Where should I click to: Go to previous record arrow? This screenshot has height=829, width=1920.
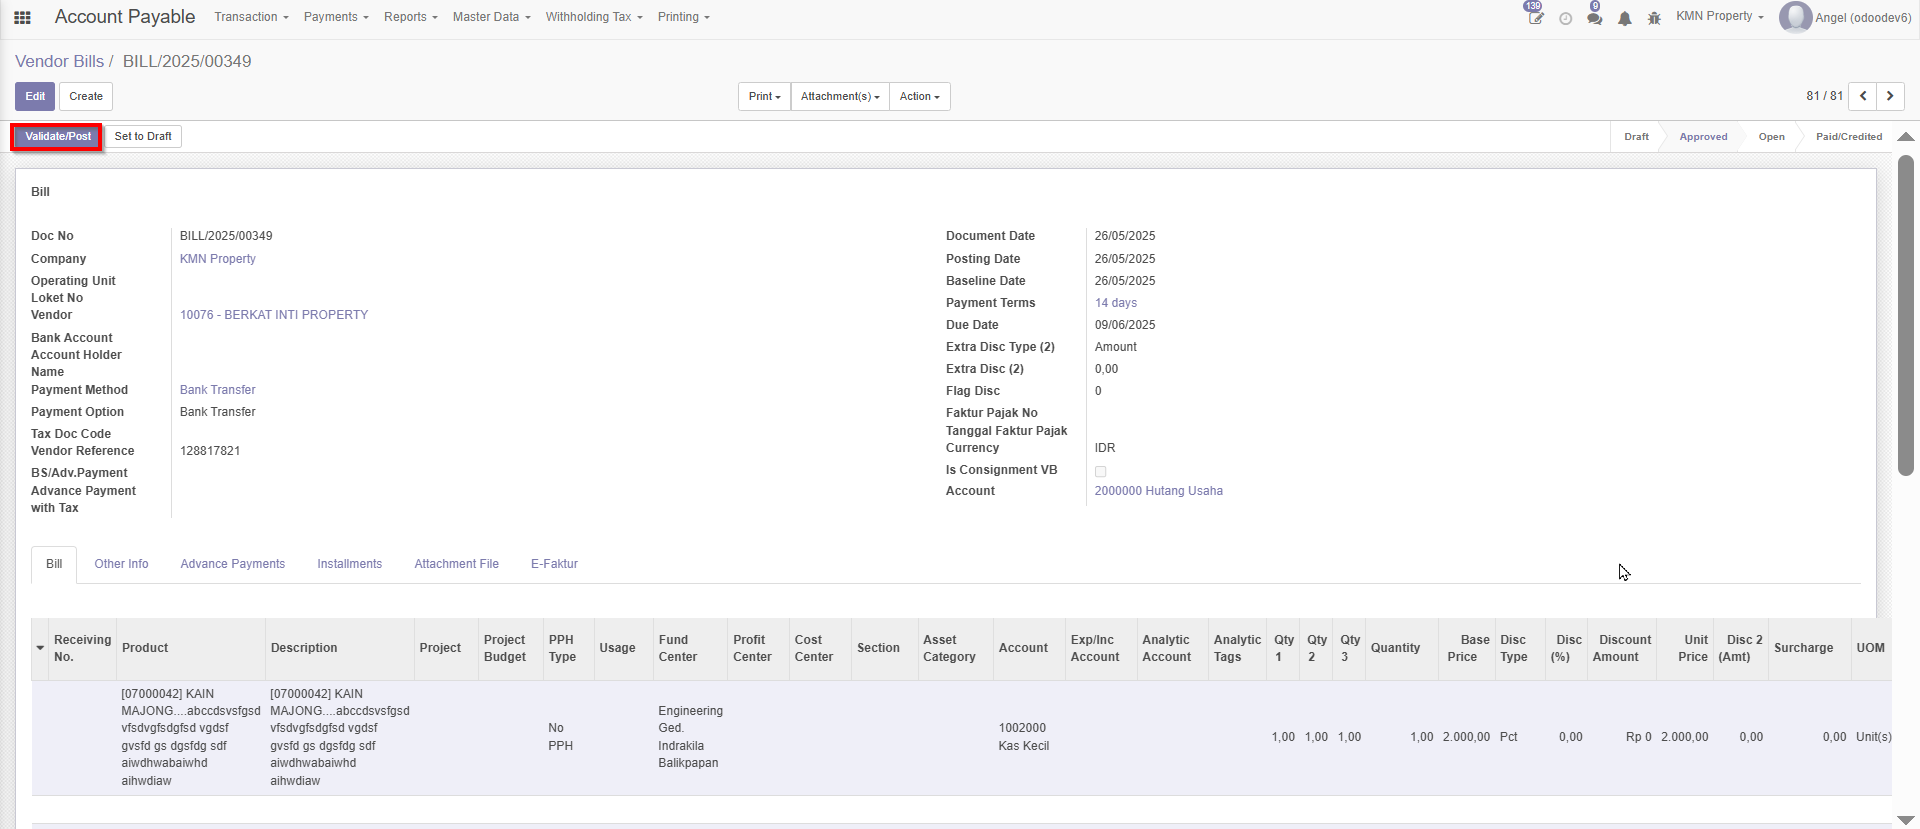coord(1862,96)
